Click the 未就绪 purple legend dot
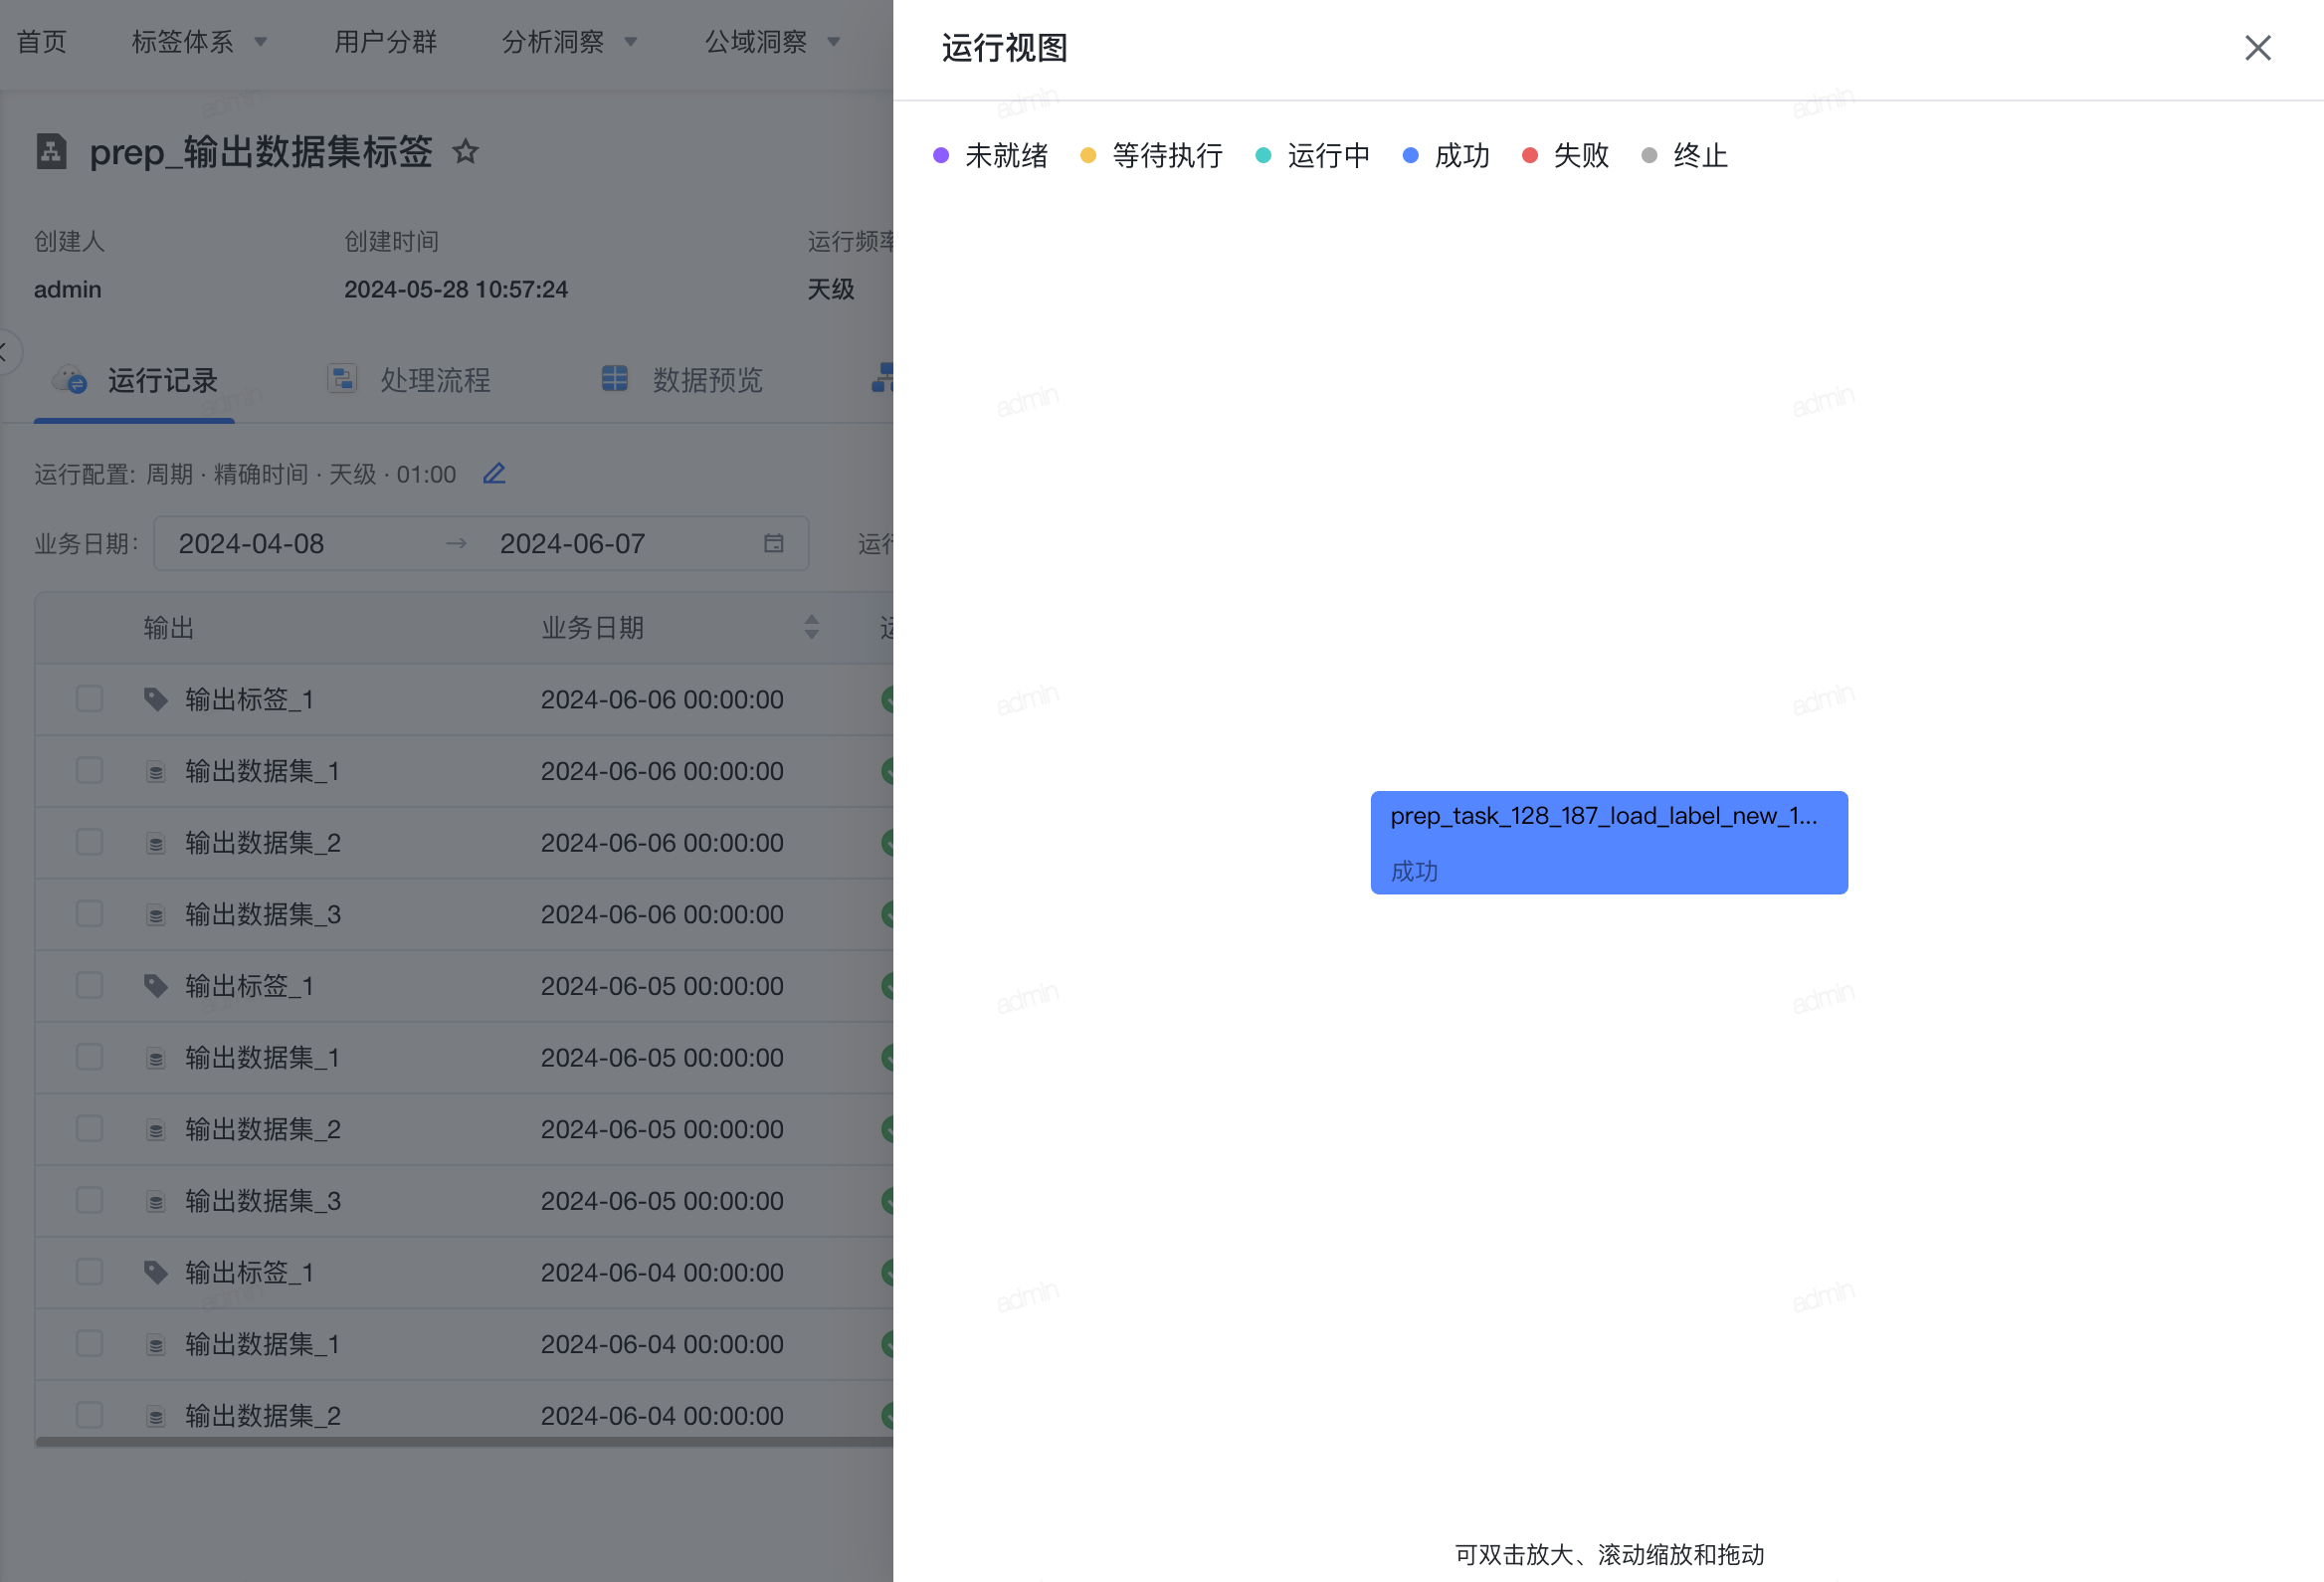Image resolution: width=2324 pixels, height=1582 pixels. tap(940, 156)
